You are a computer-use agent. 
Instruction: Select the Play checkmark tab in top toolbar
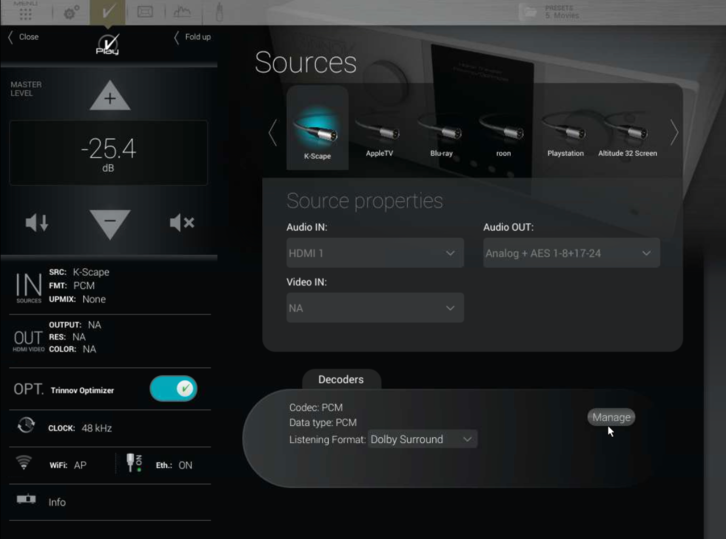pyautogui.click(x=107, y=12)
